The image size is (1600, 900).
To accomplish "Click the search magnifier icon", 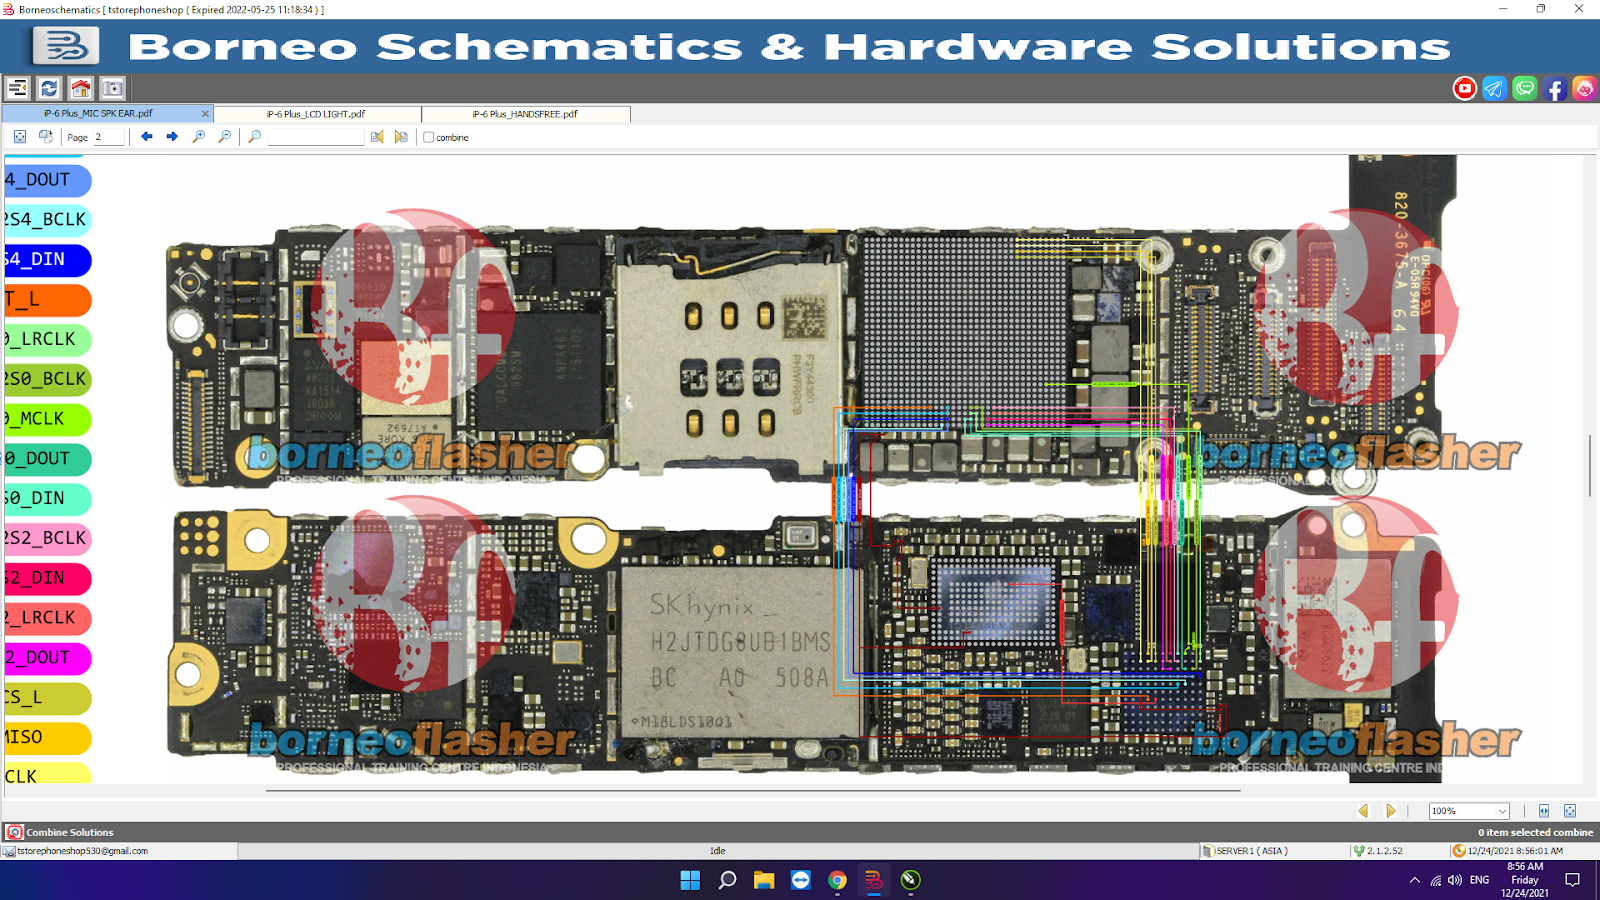I will click(255, 137).
